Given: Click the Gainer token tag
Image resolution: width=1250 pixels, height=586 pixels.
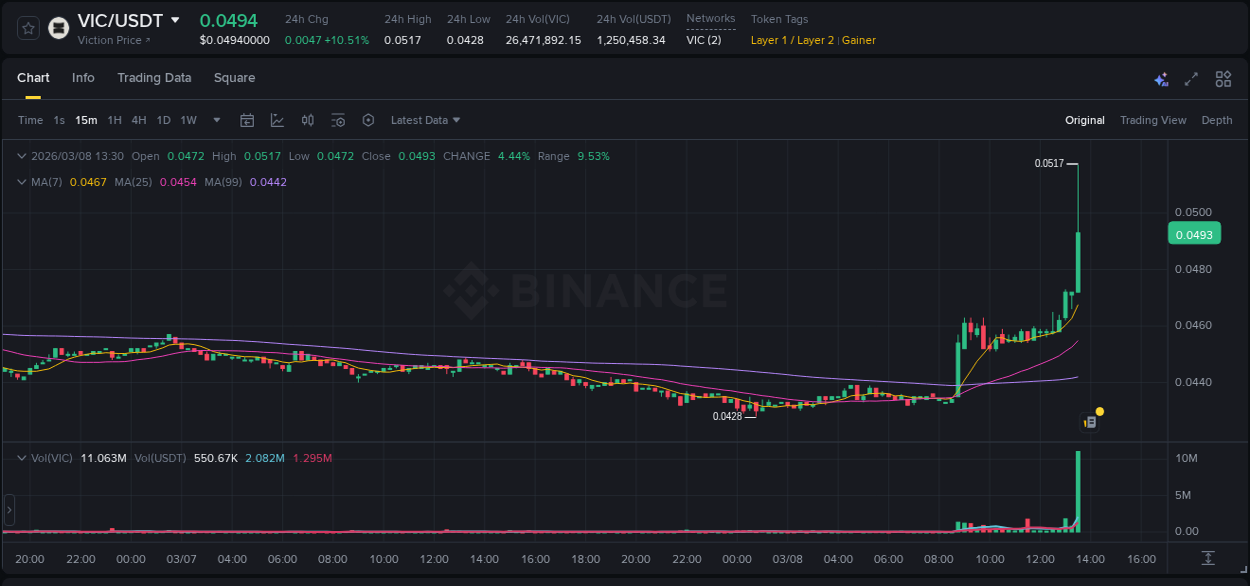Looking at the screenshot, I should point(859,40).
